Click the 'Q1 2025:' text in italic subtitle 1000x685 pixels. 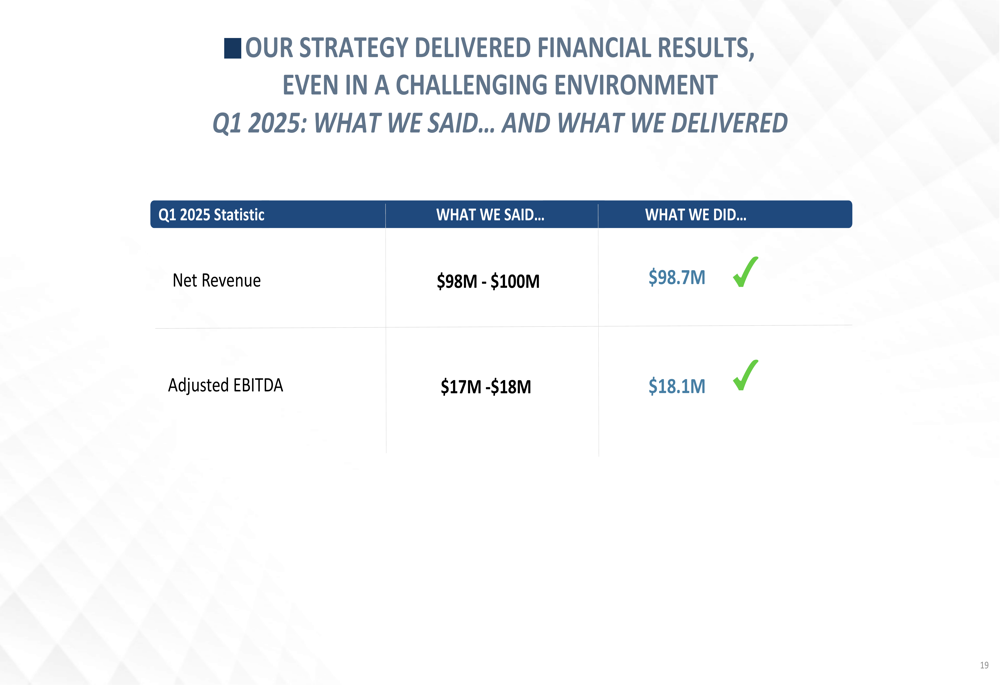coord(260,123)
